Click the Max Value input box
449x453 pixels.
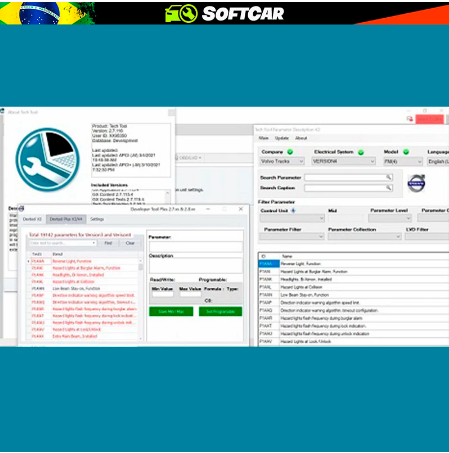point(190,294)
